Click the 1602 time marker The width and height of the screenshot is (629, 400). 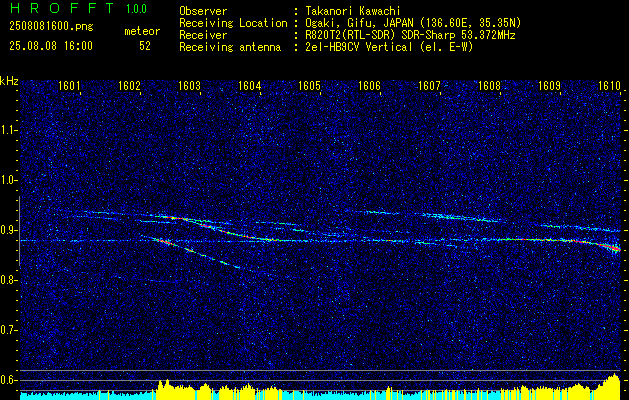(x=130, y=85)
